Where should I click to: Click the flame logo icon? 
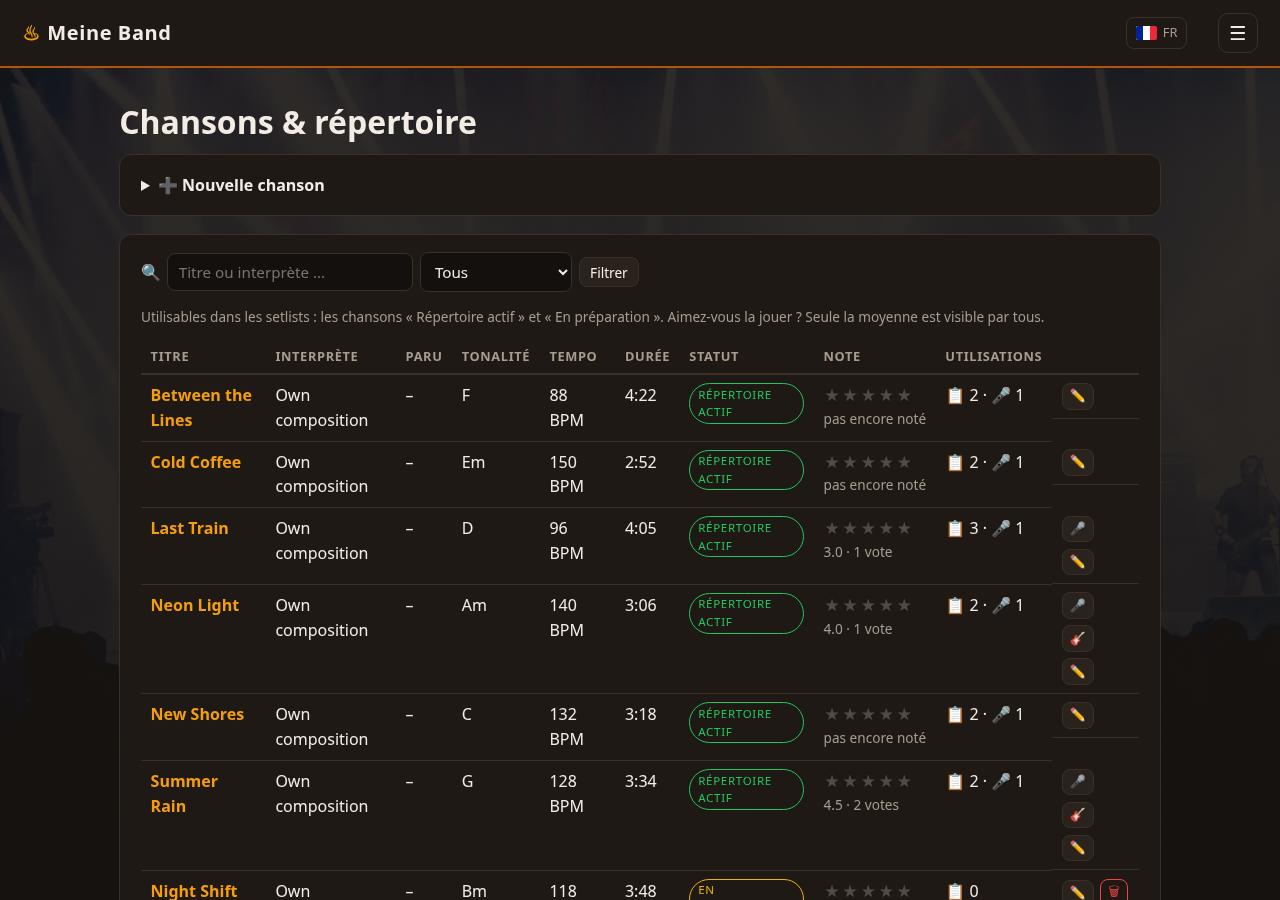point(32,33)
